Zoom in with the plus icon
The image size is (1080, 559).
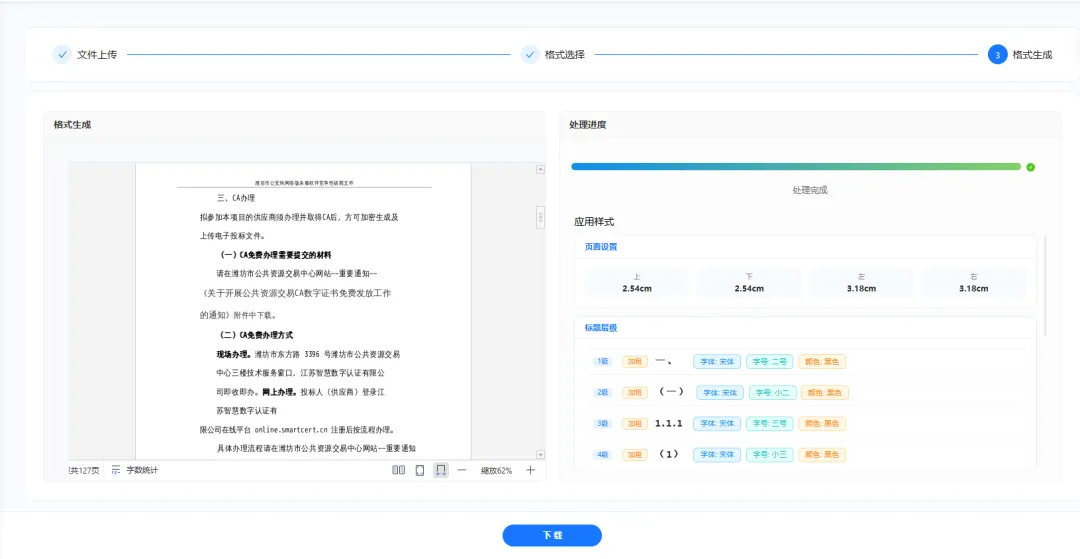click(x=530, y=470)
